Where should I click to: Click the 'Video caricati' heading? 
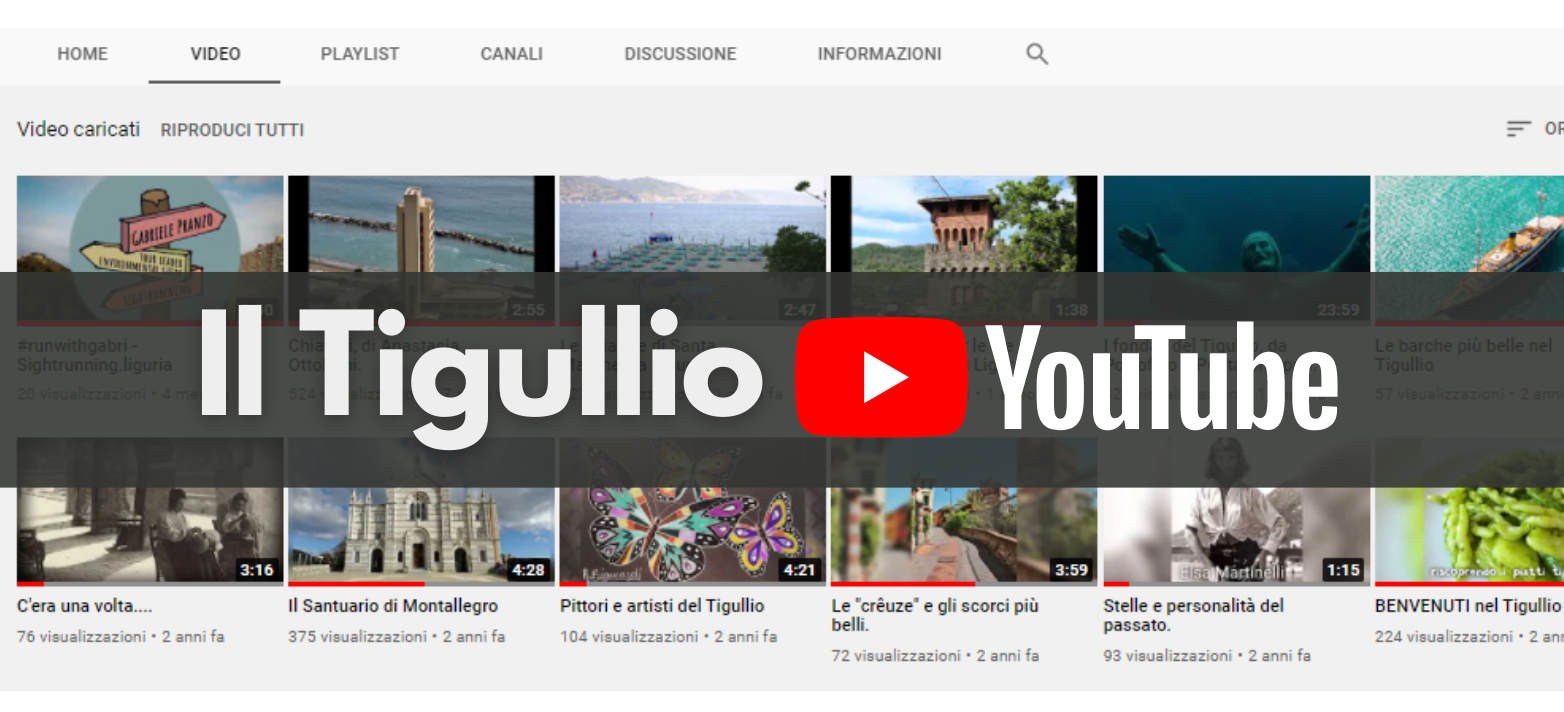(78, 129)
